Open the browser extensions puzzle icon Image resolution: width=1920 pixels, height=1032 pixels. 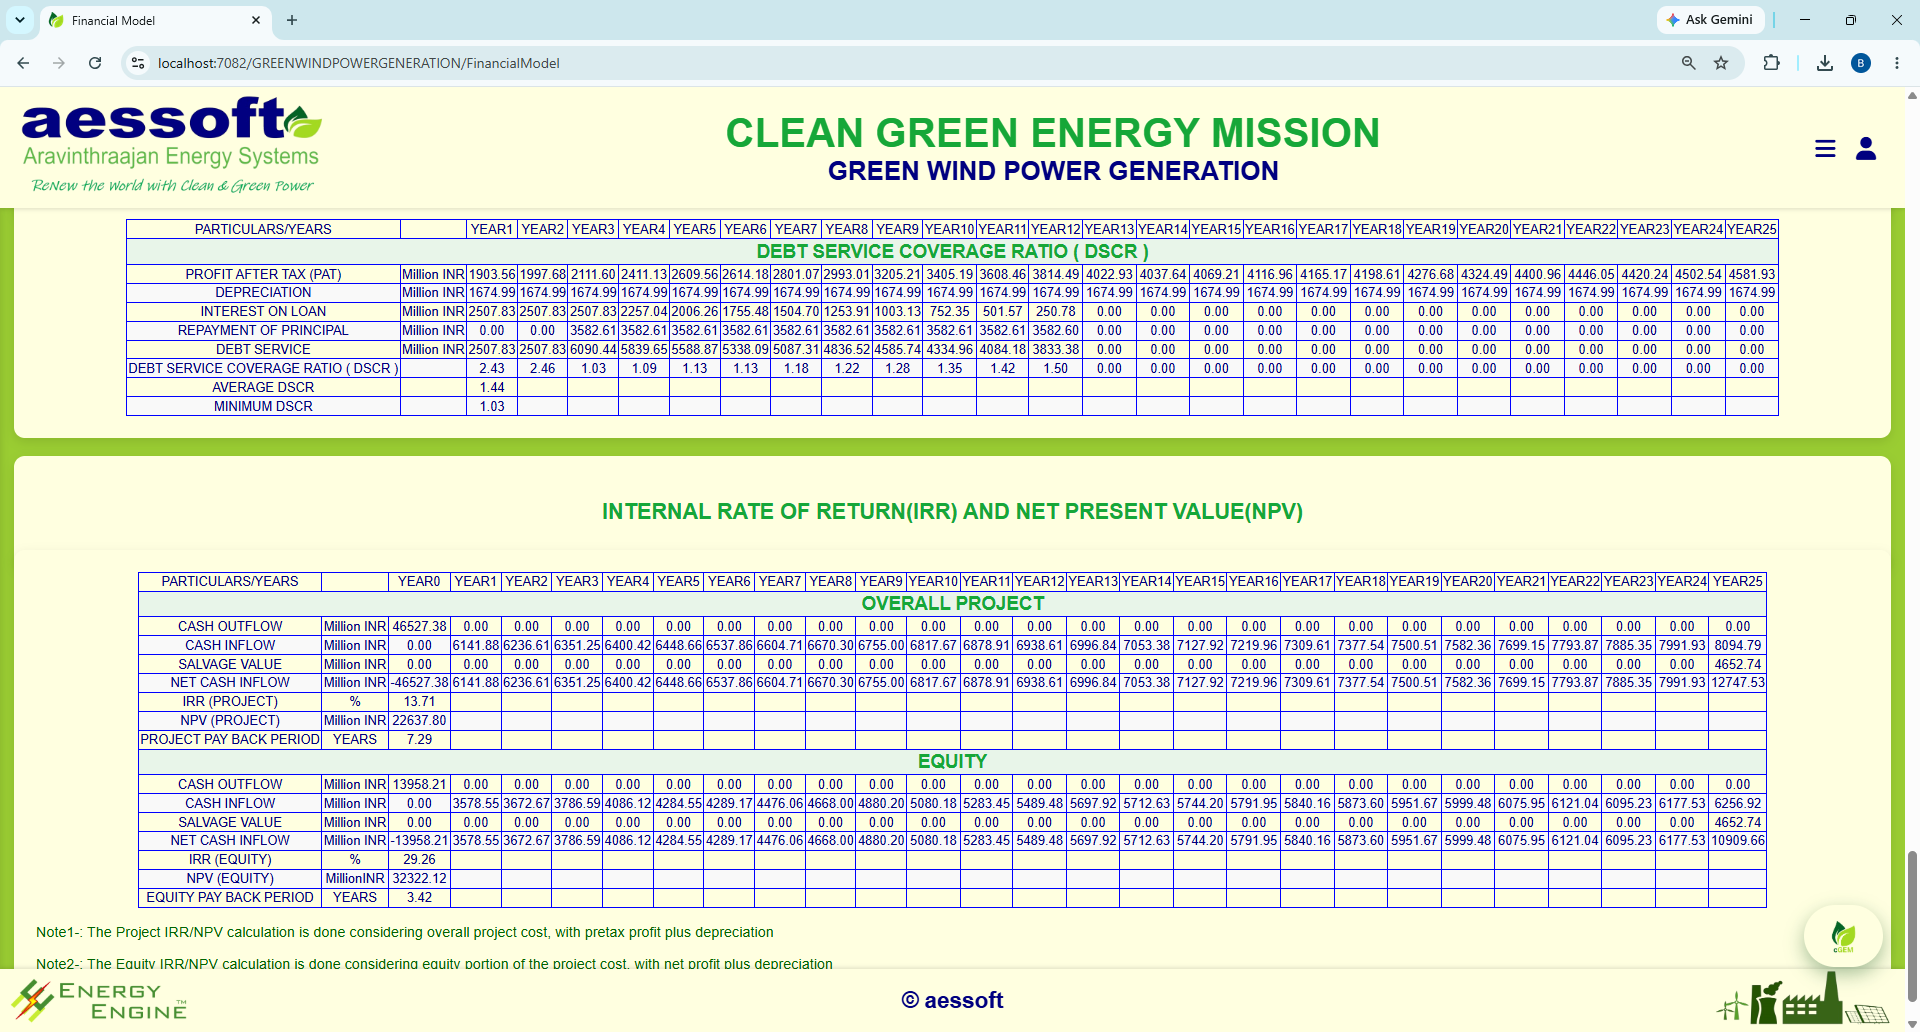[1771, 63]
